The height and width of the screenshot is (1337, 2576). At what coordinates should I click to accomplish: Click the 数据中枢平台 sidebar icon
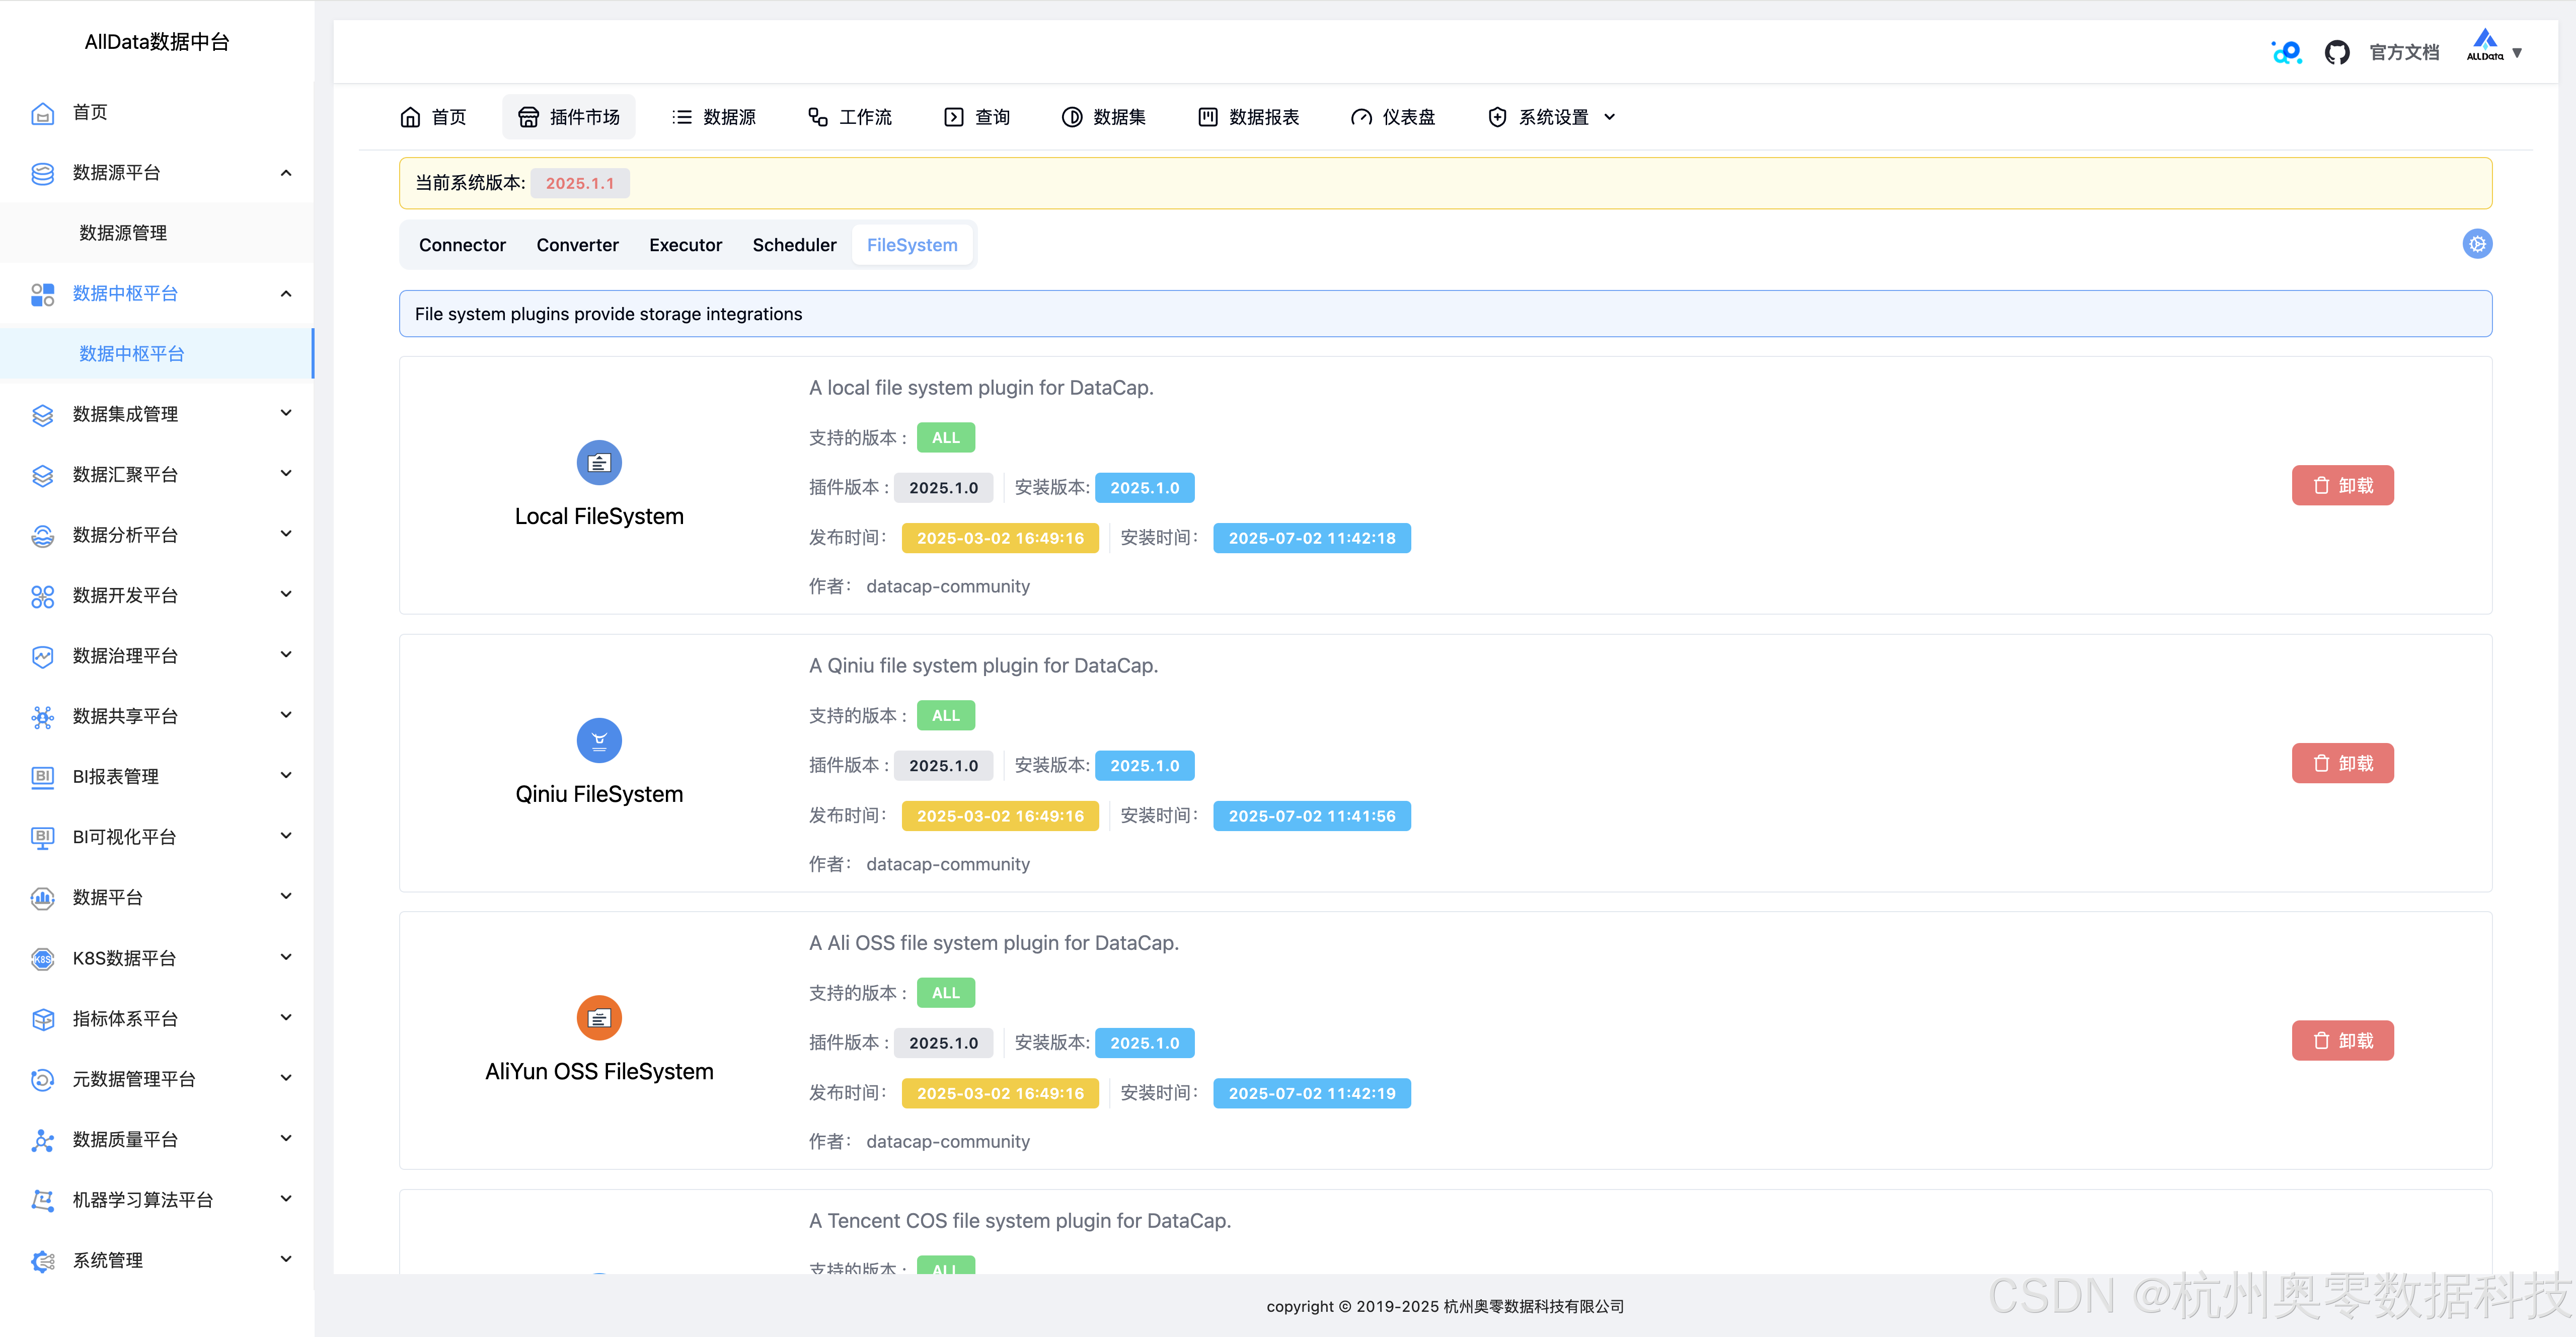(42, 294)
